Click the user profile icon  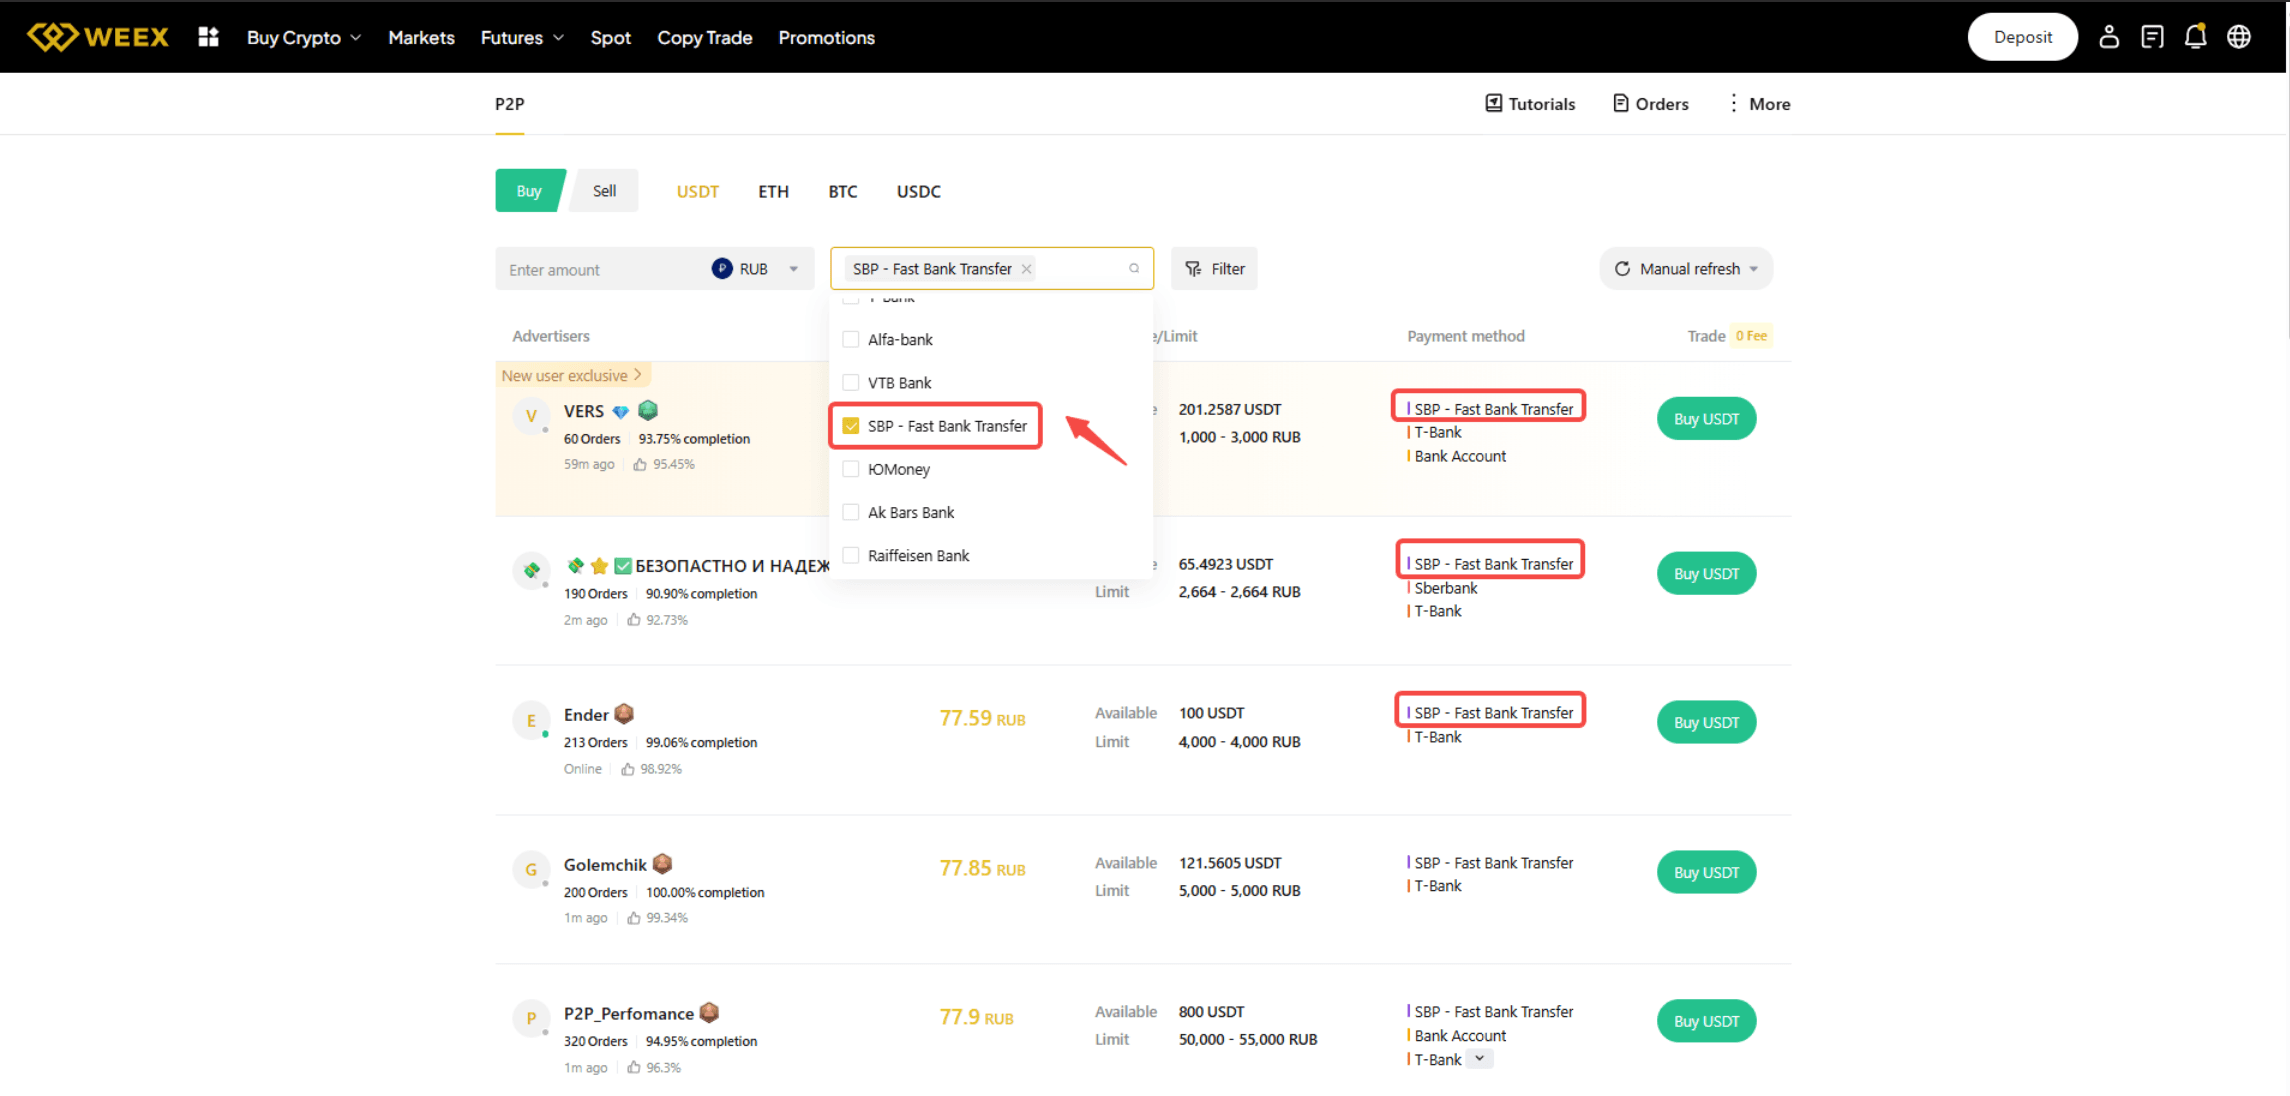click(x=2108, y=37)
